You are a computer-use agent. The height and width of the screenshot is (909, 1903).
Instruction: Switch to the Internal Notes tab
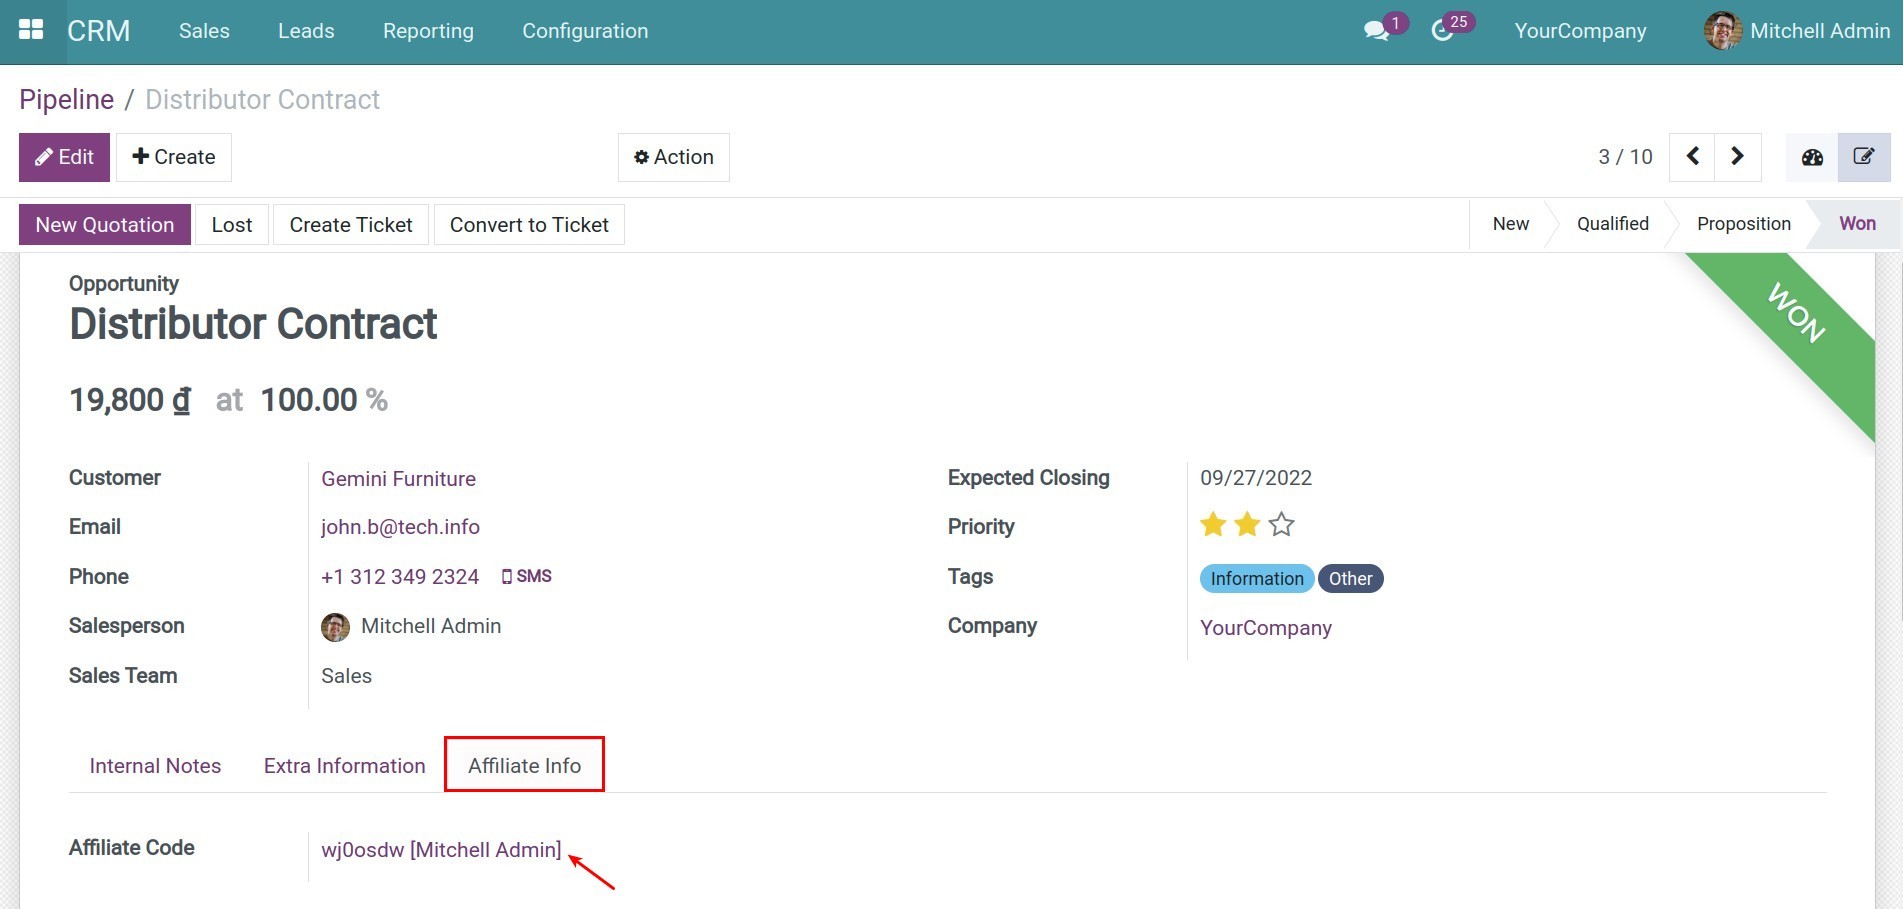(155, 765)
